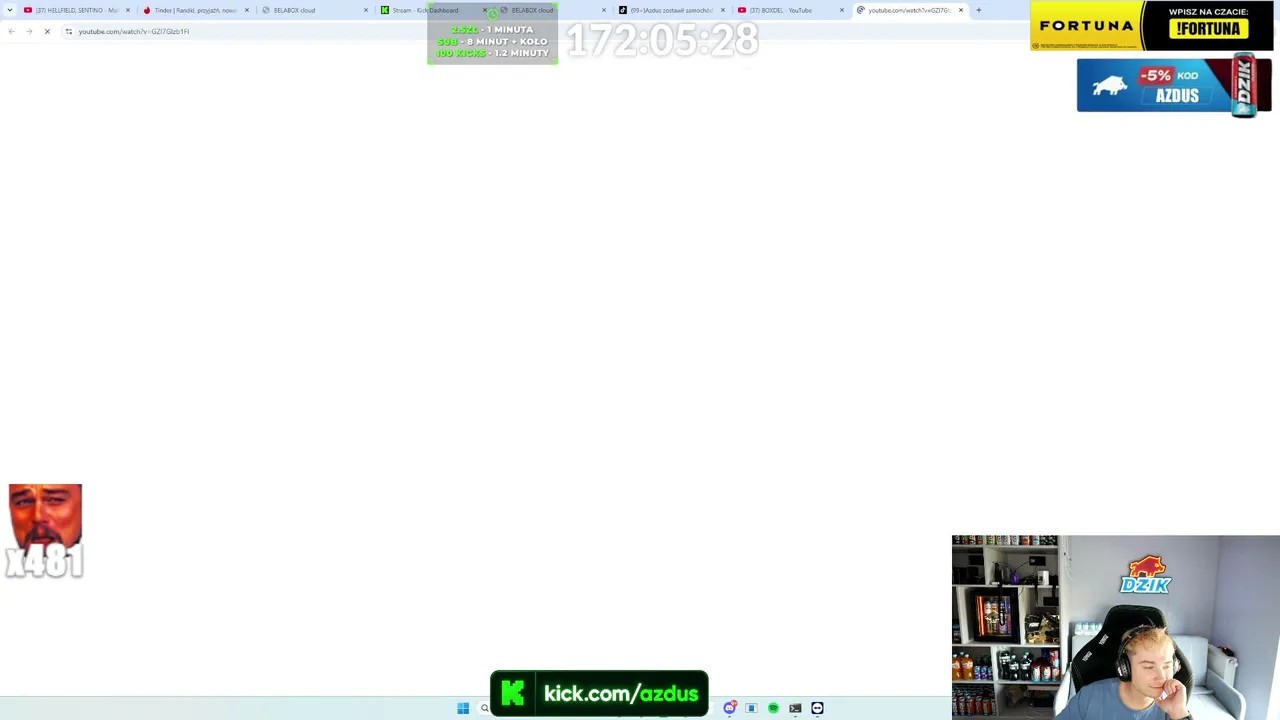Open TeamViewer from the taskbar

coord(817,708)
